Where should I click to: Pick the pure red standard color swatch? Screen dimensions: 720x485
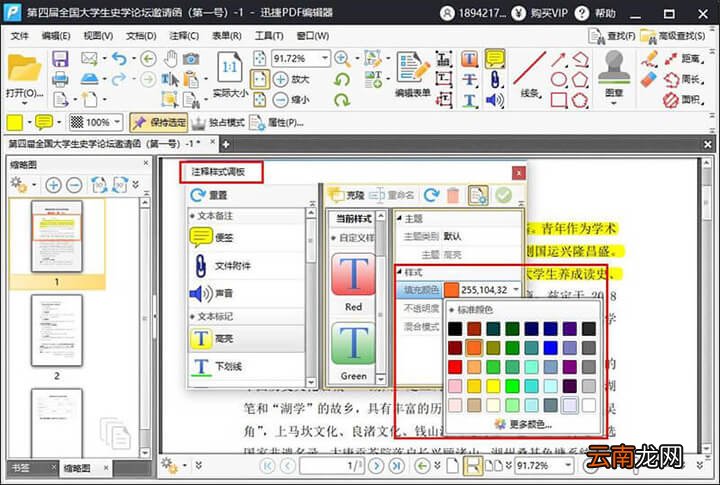[455, 367]
